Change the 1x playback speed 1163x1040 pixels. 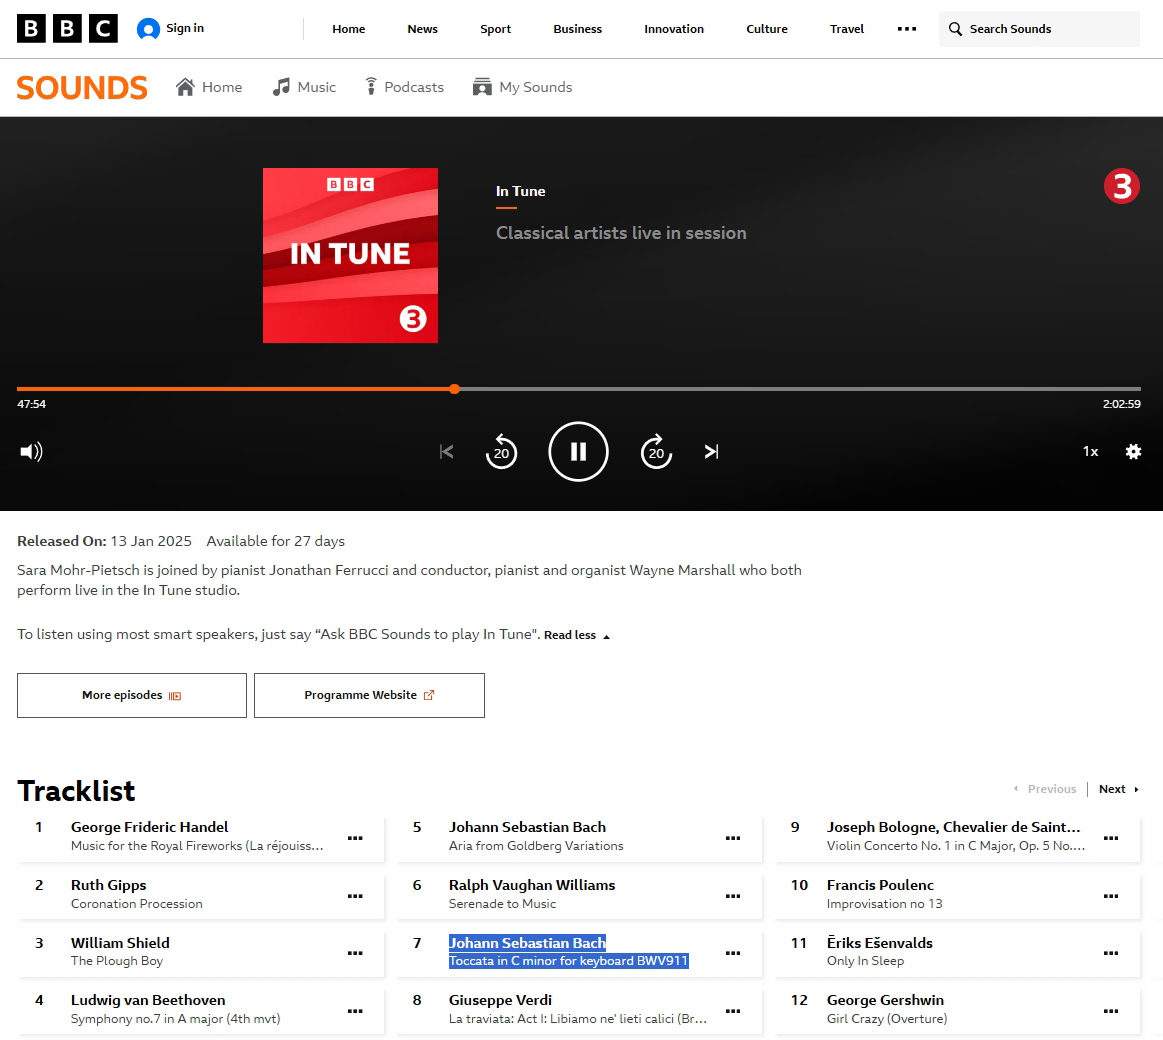1090,452
